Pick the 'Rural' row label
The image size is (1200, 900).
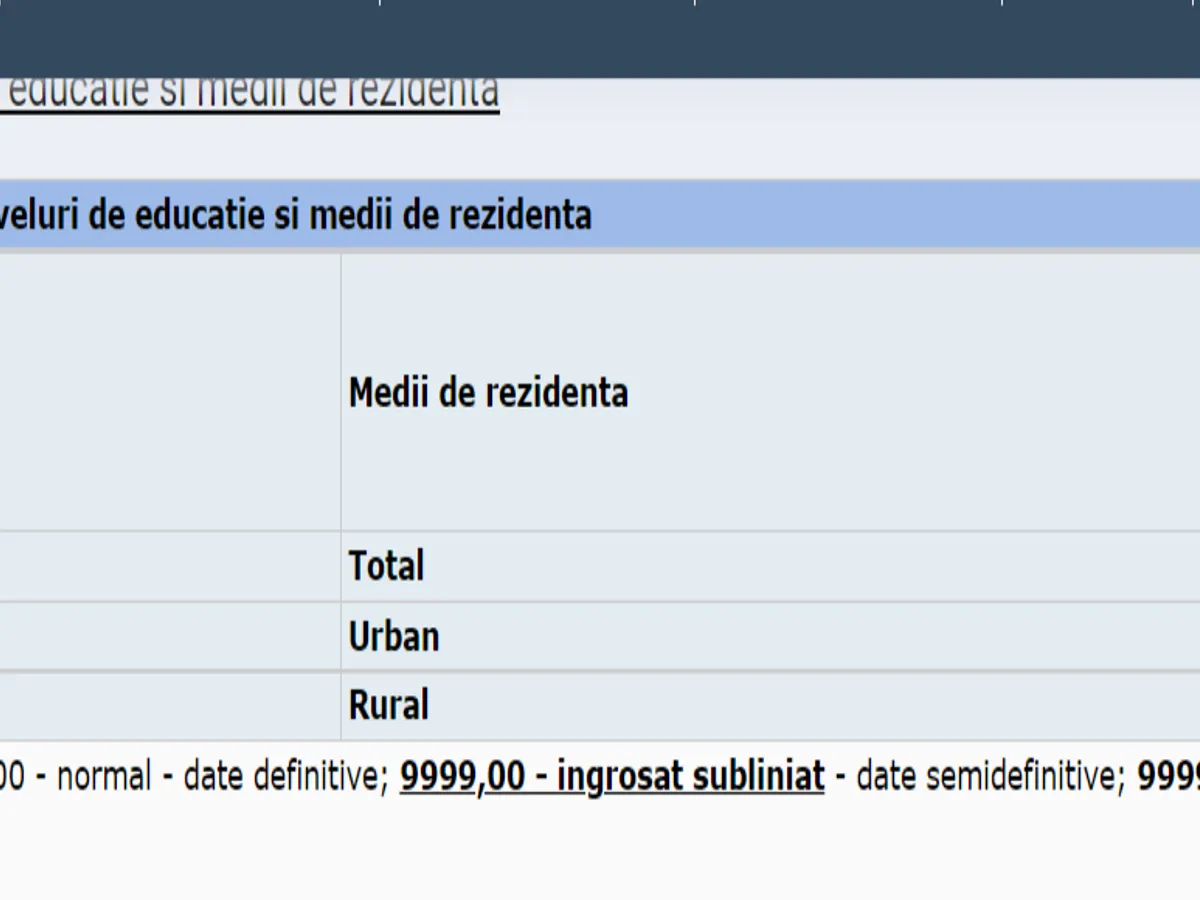pyautogui.click(x=388, y=706)
